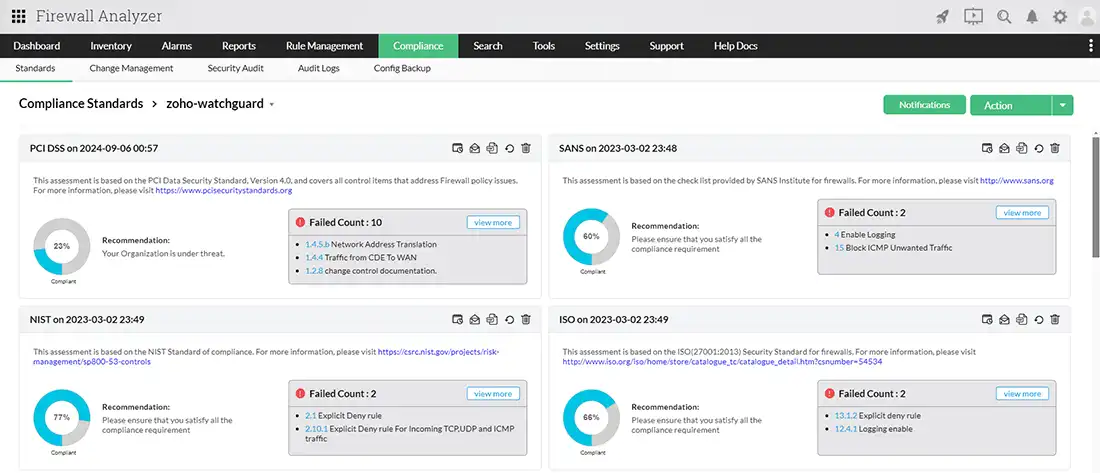Delete the NIST assessment

pos(526,319)
